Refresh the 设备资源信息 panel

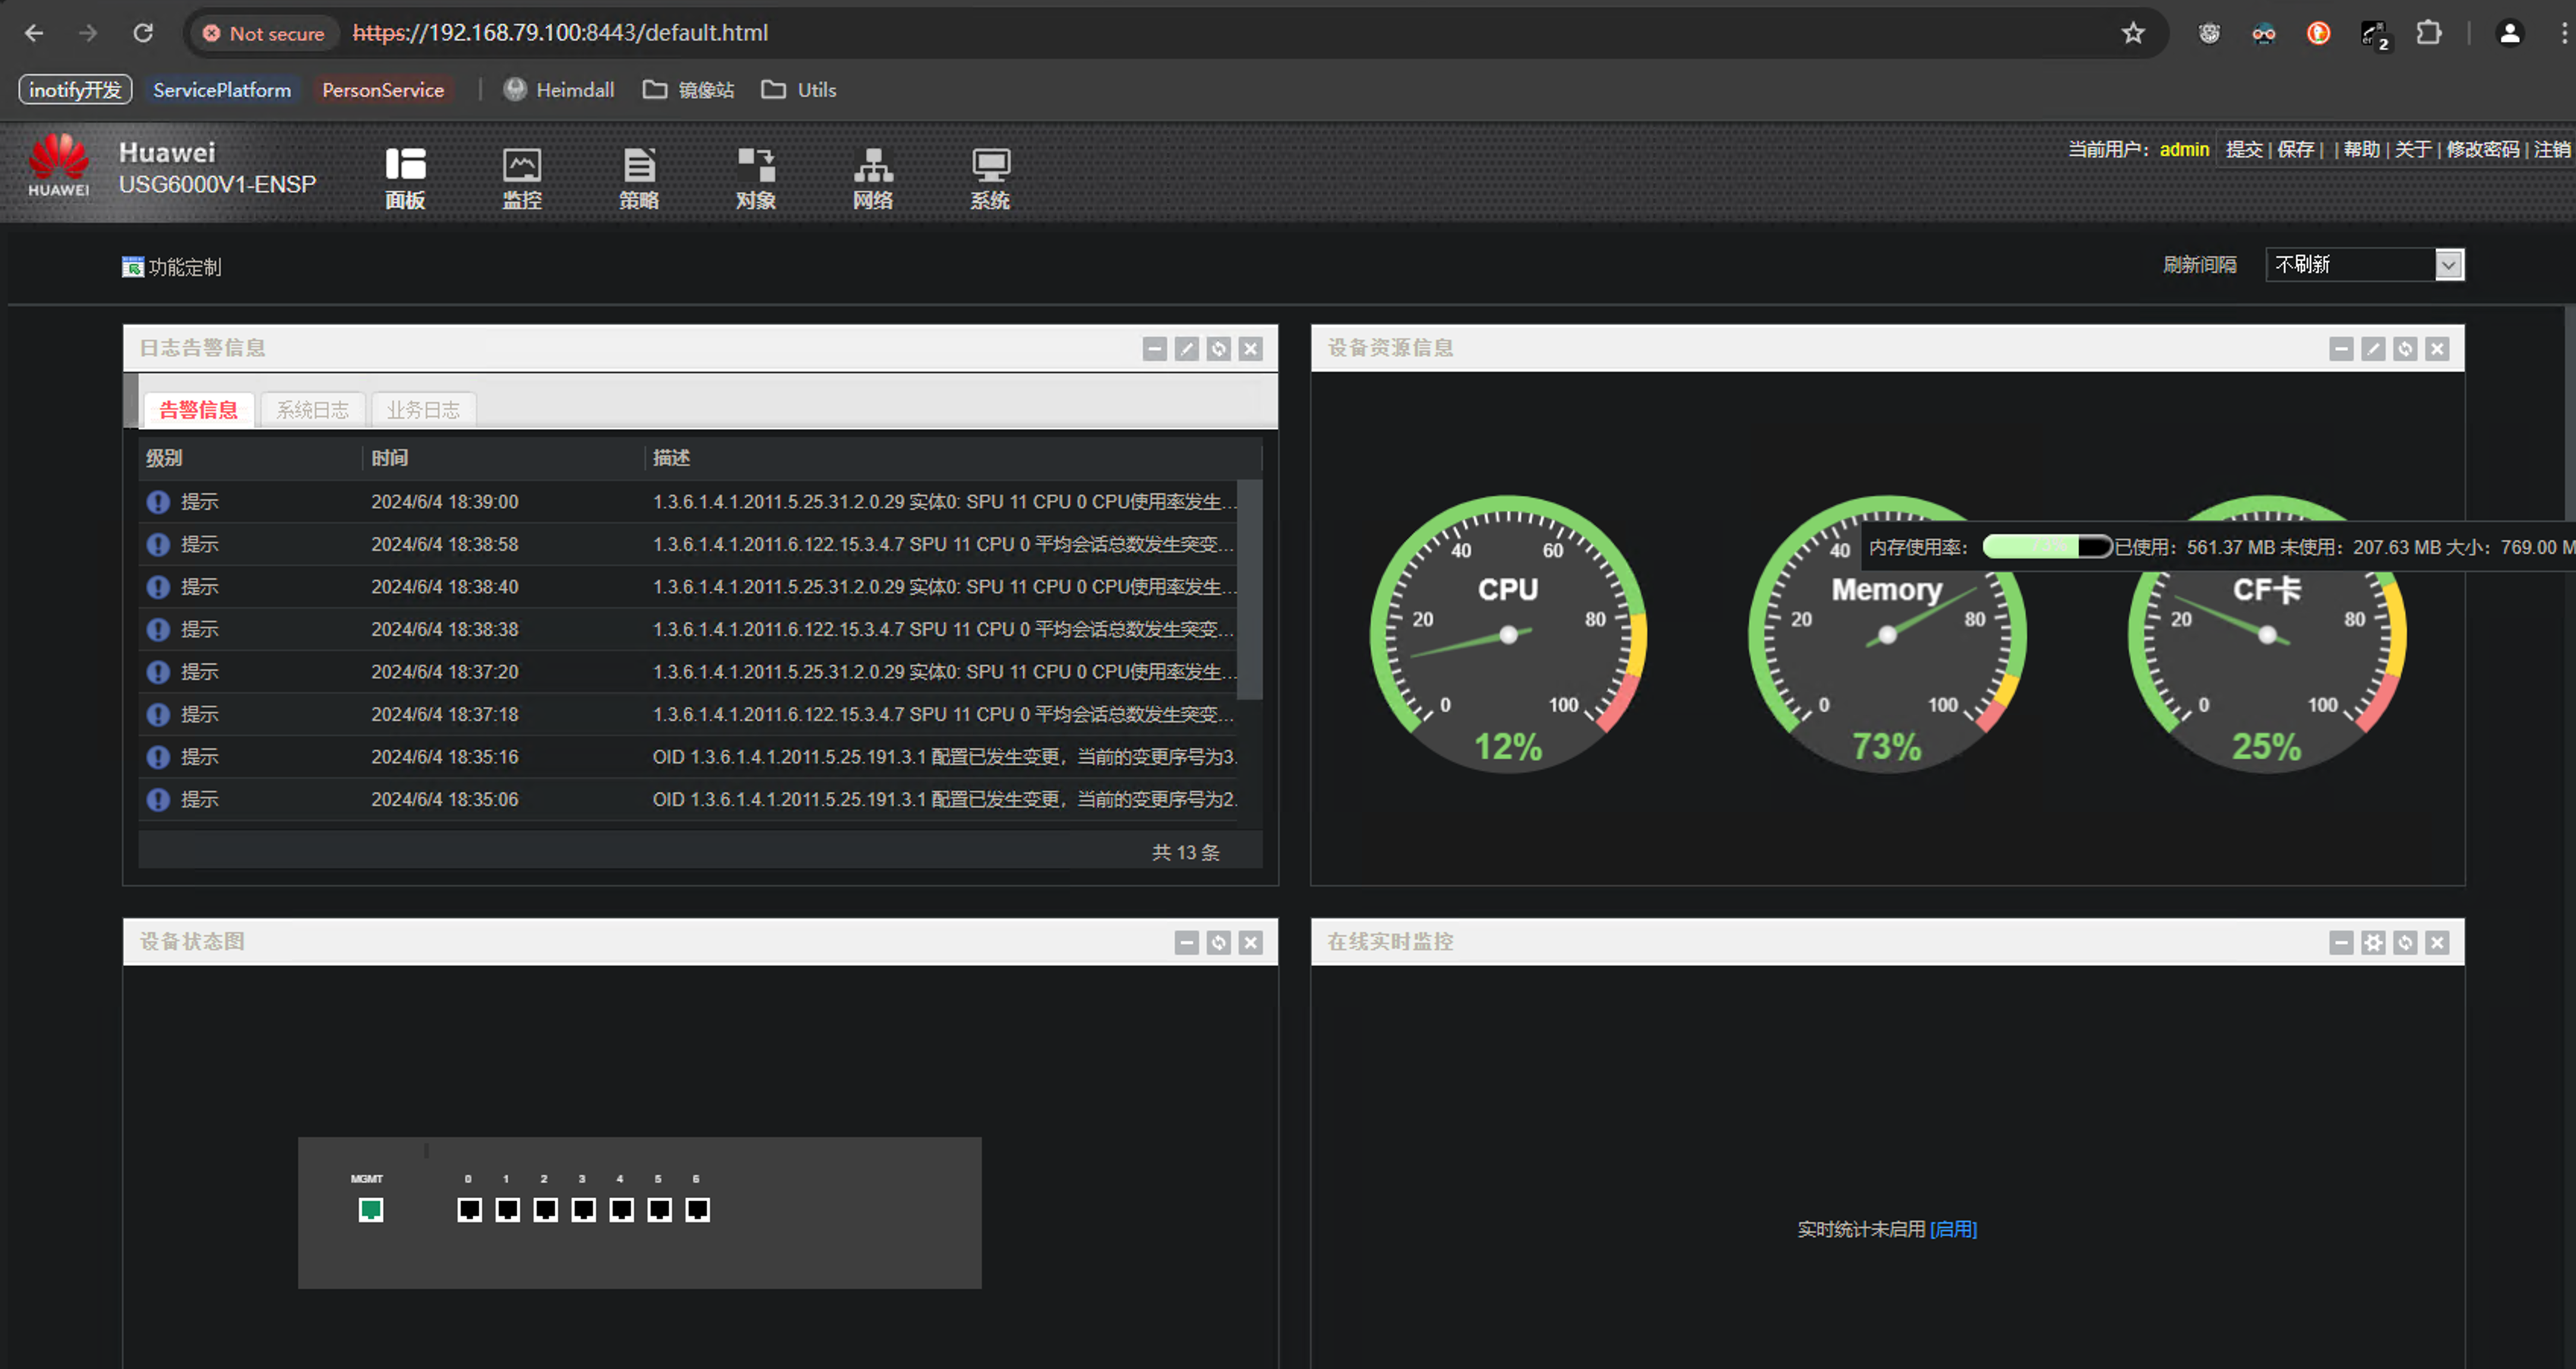tap(2405, 349)
